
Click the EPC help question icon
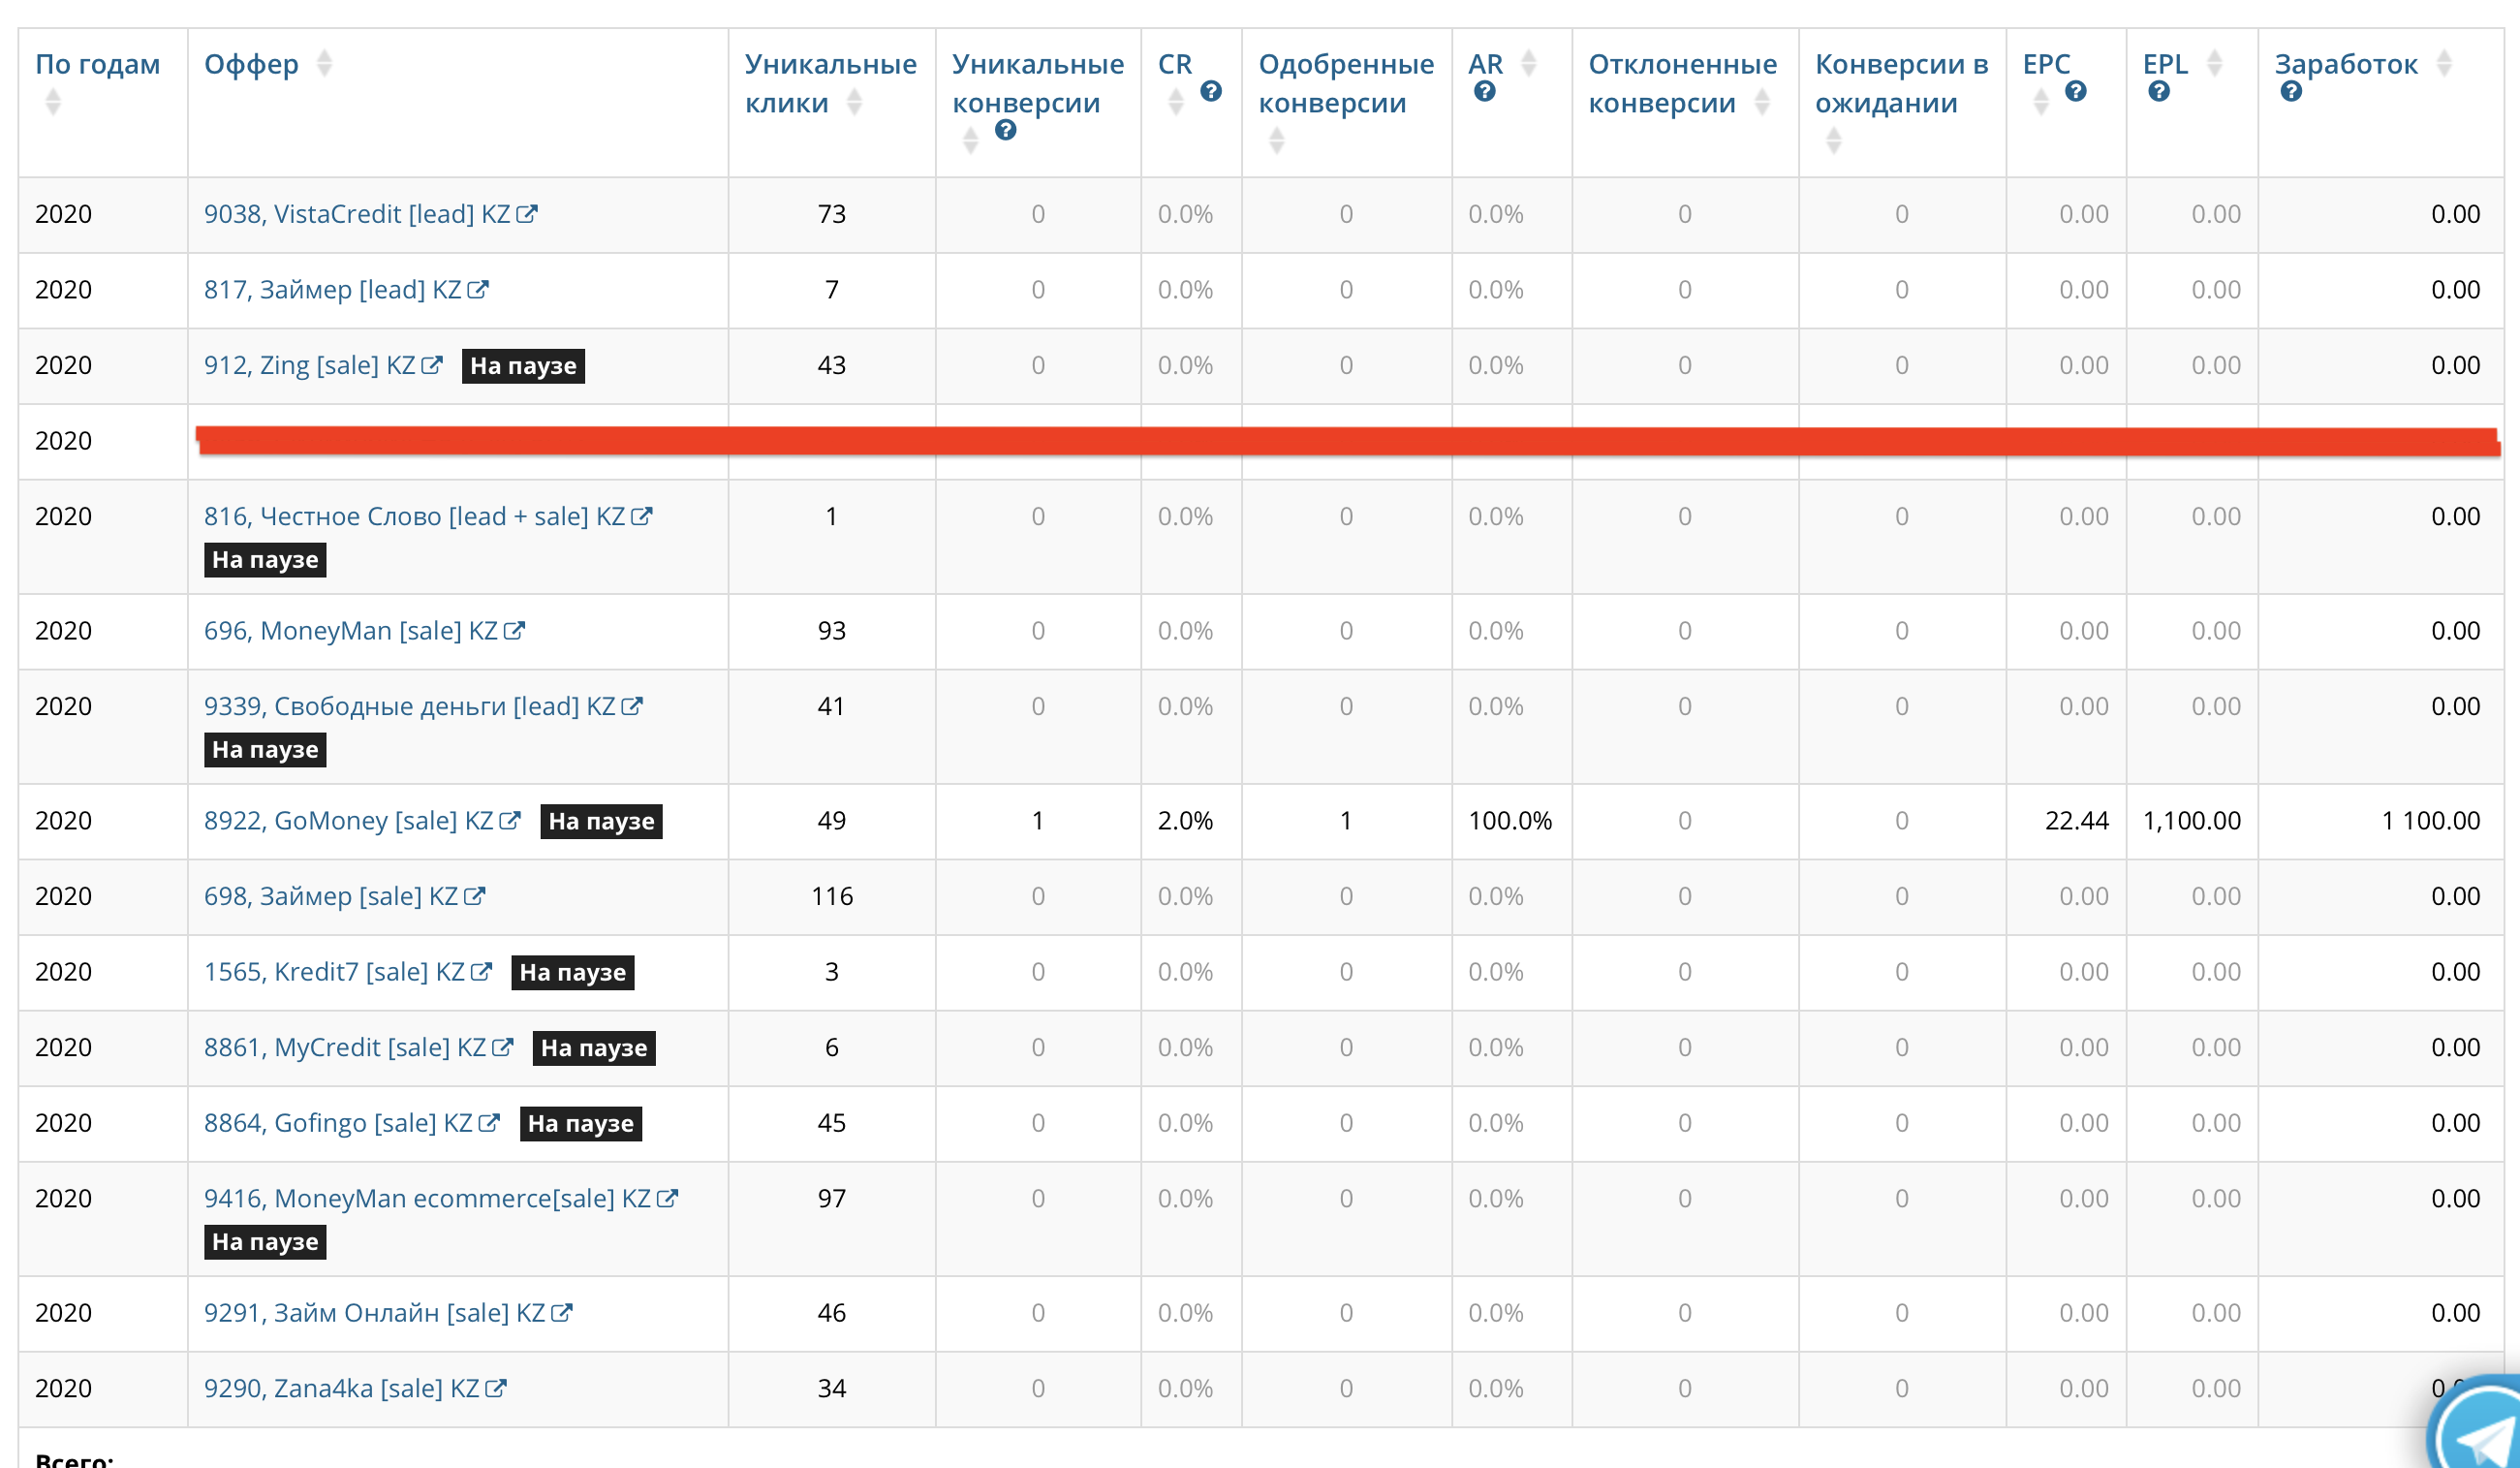click(2075, 91)
